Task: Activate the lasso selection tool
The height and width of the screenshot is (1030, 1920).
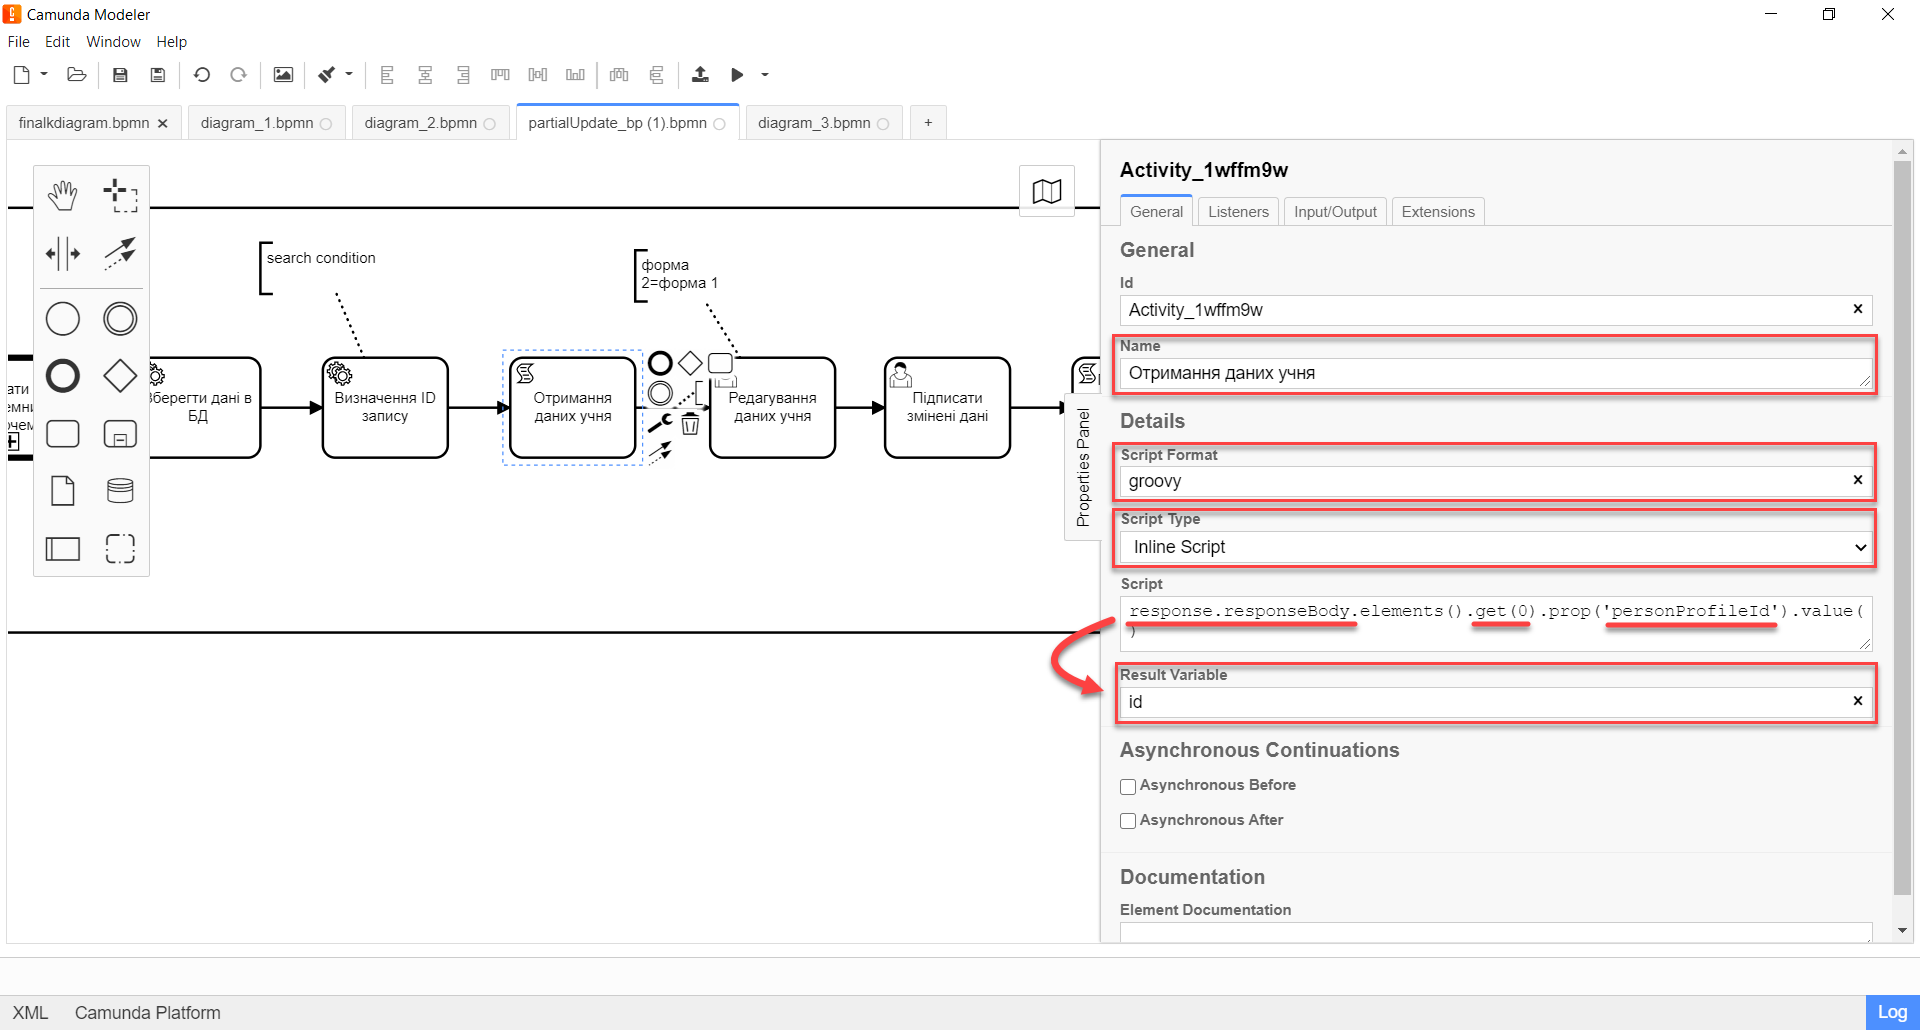Action: (x=120, y=195)
